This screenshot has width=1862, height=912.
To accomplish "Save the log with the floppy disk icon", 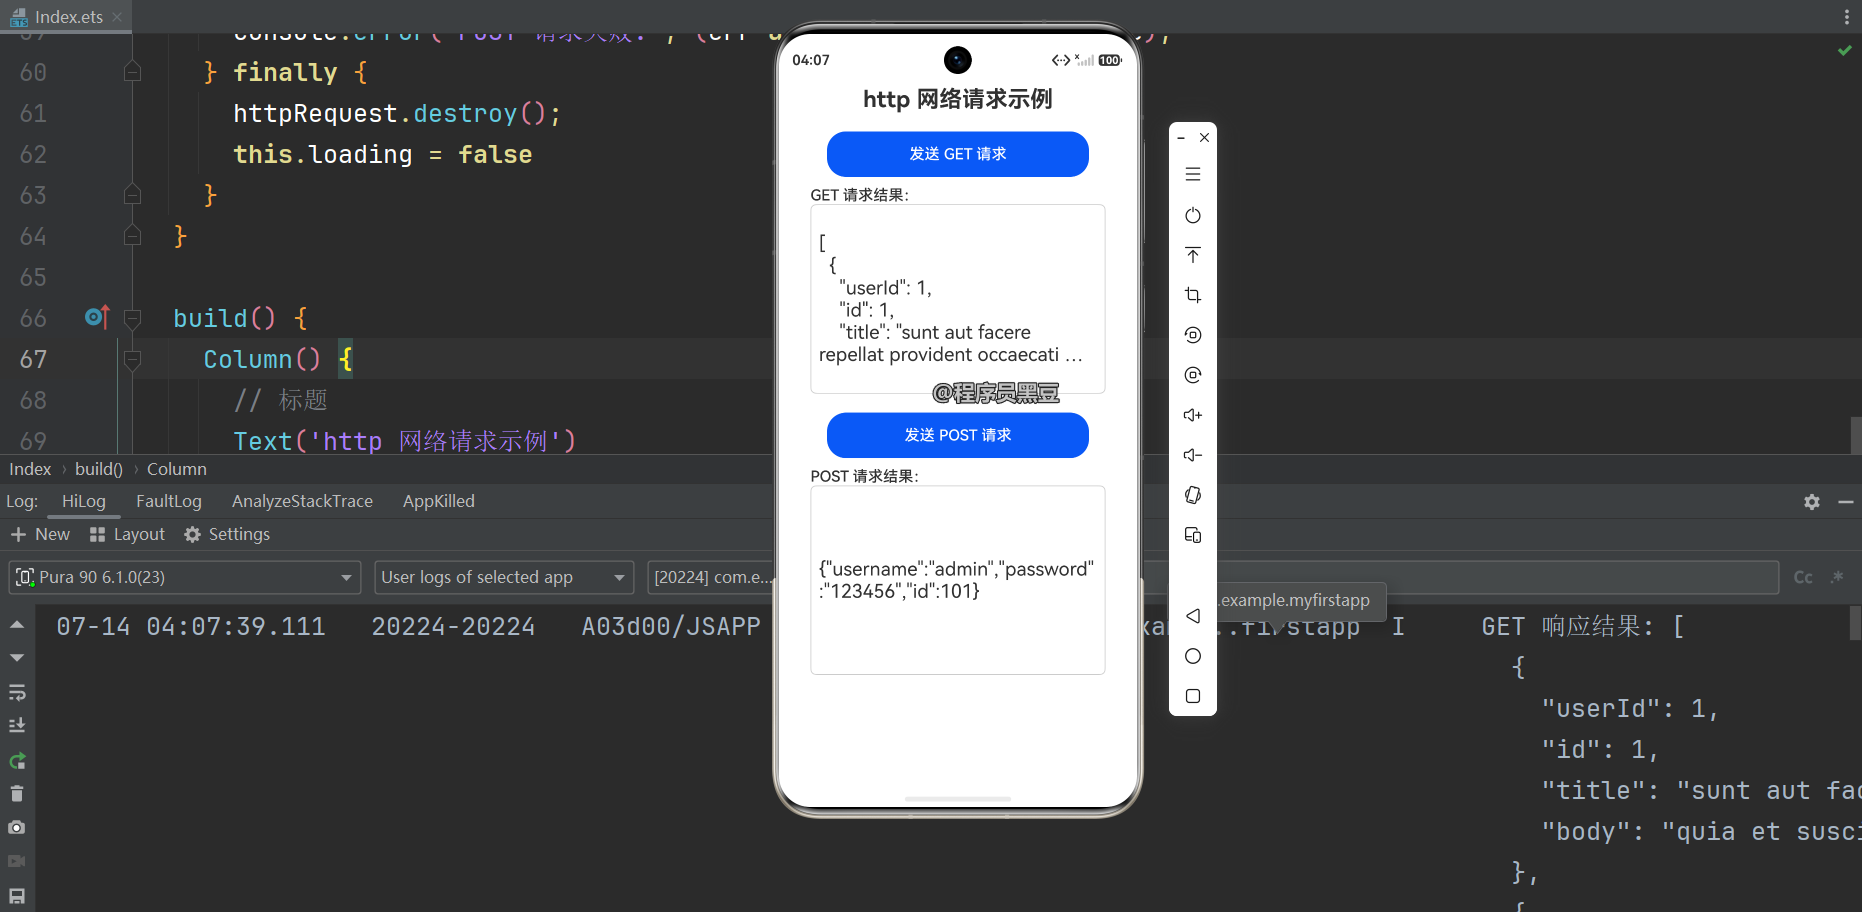I will coord(17,896).
